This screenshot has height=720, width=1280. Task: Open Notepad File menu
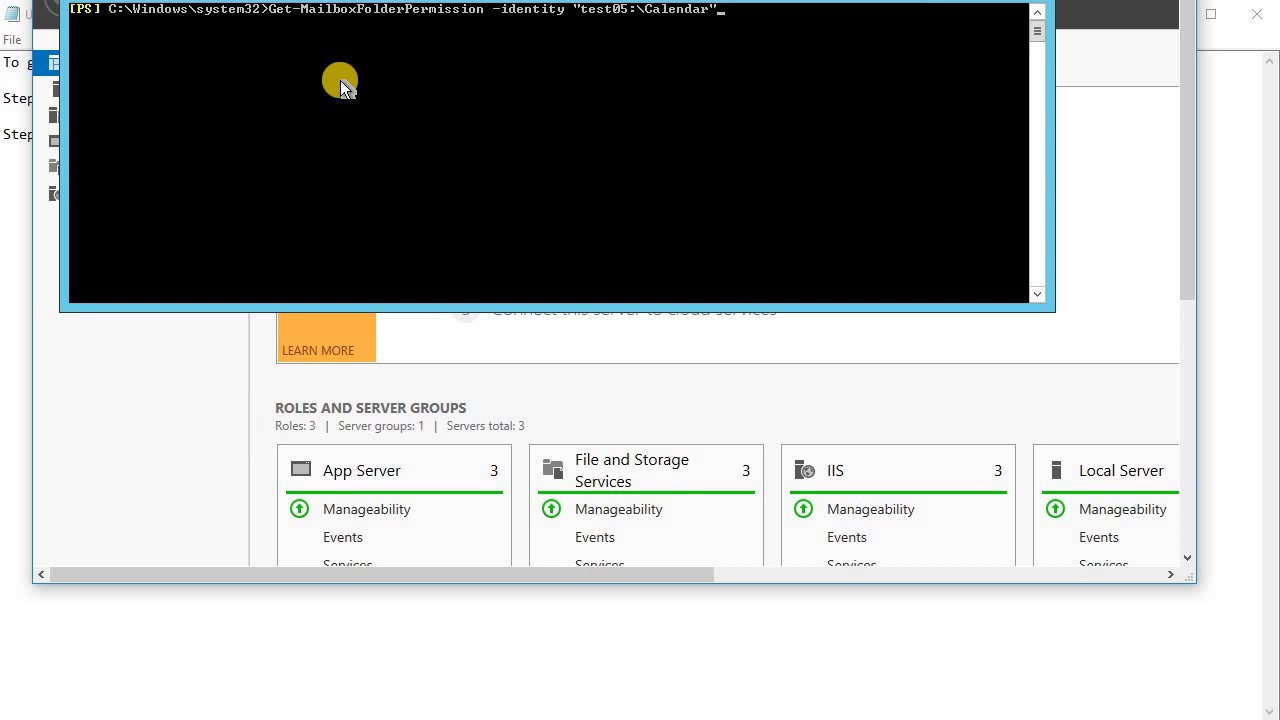(x=12, y=40)
